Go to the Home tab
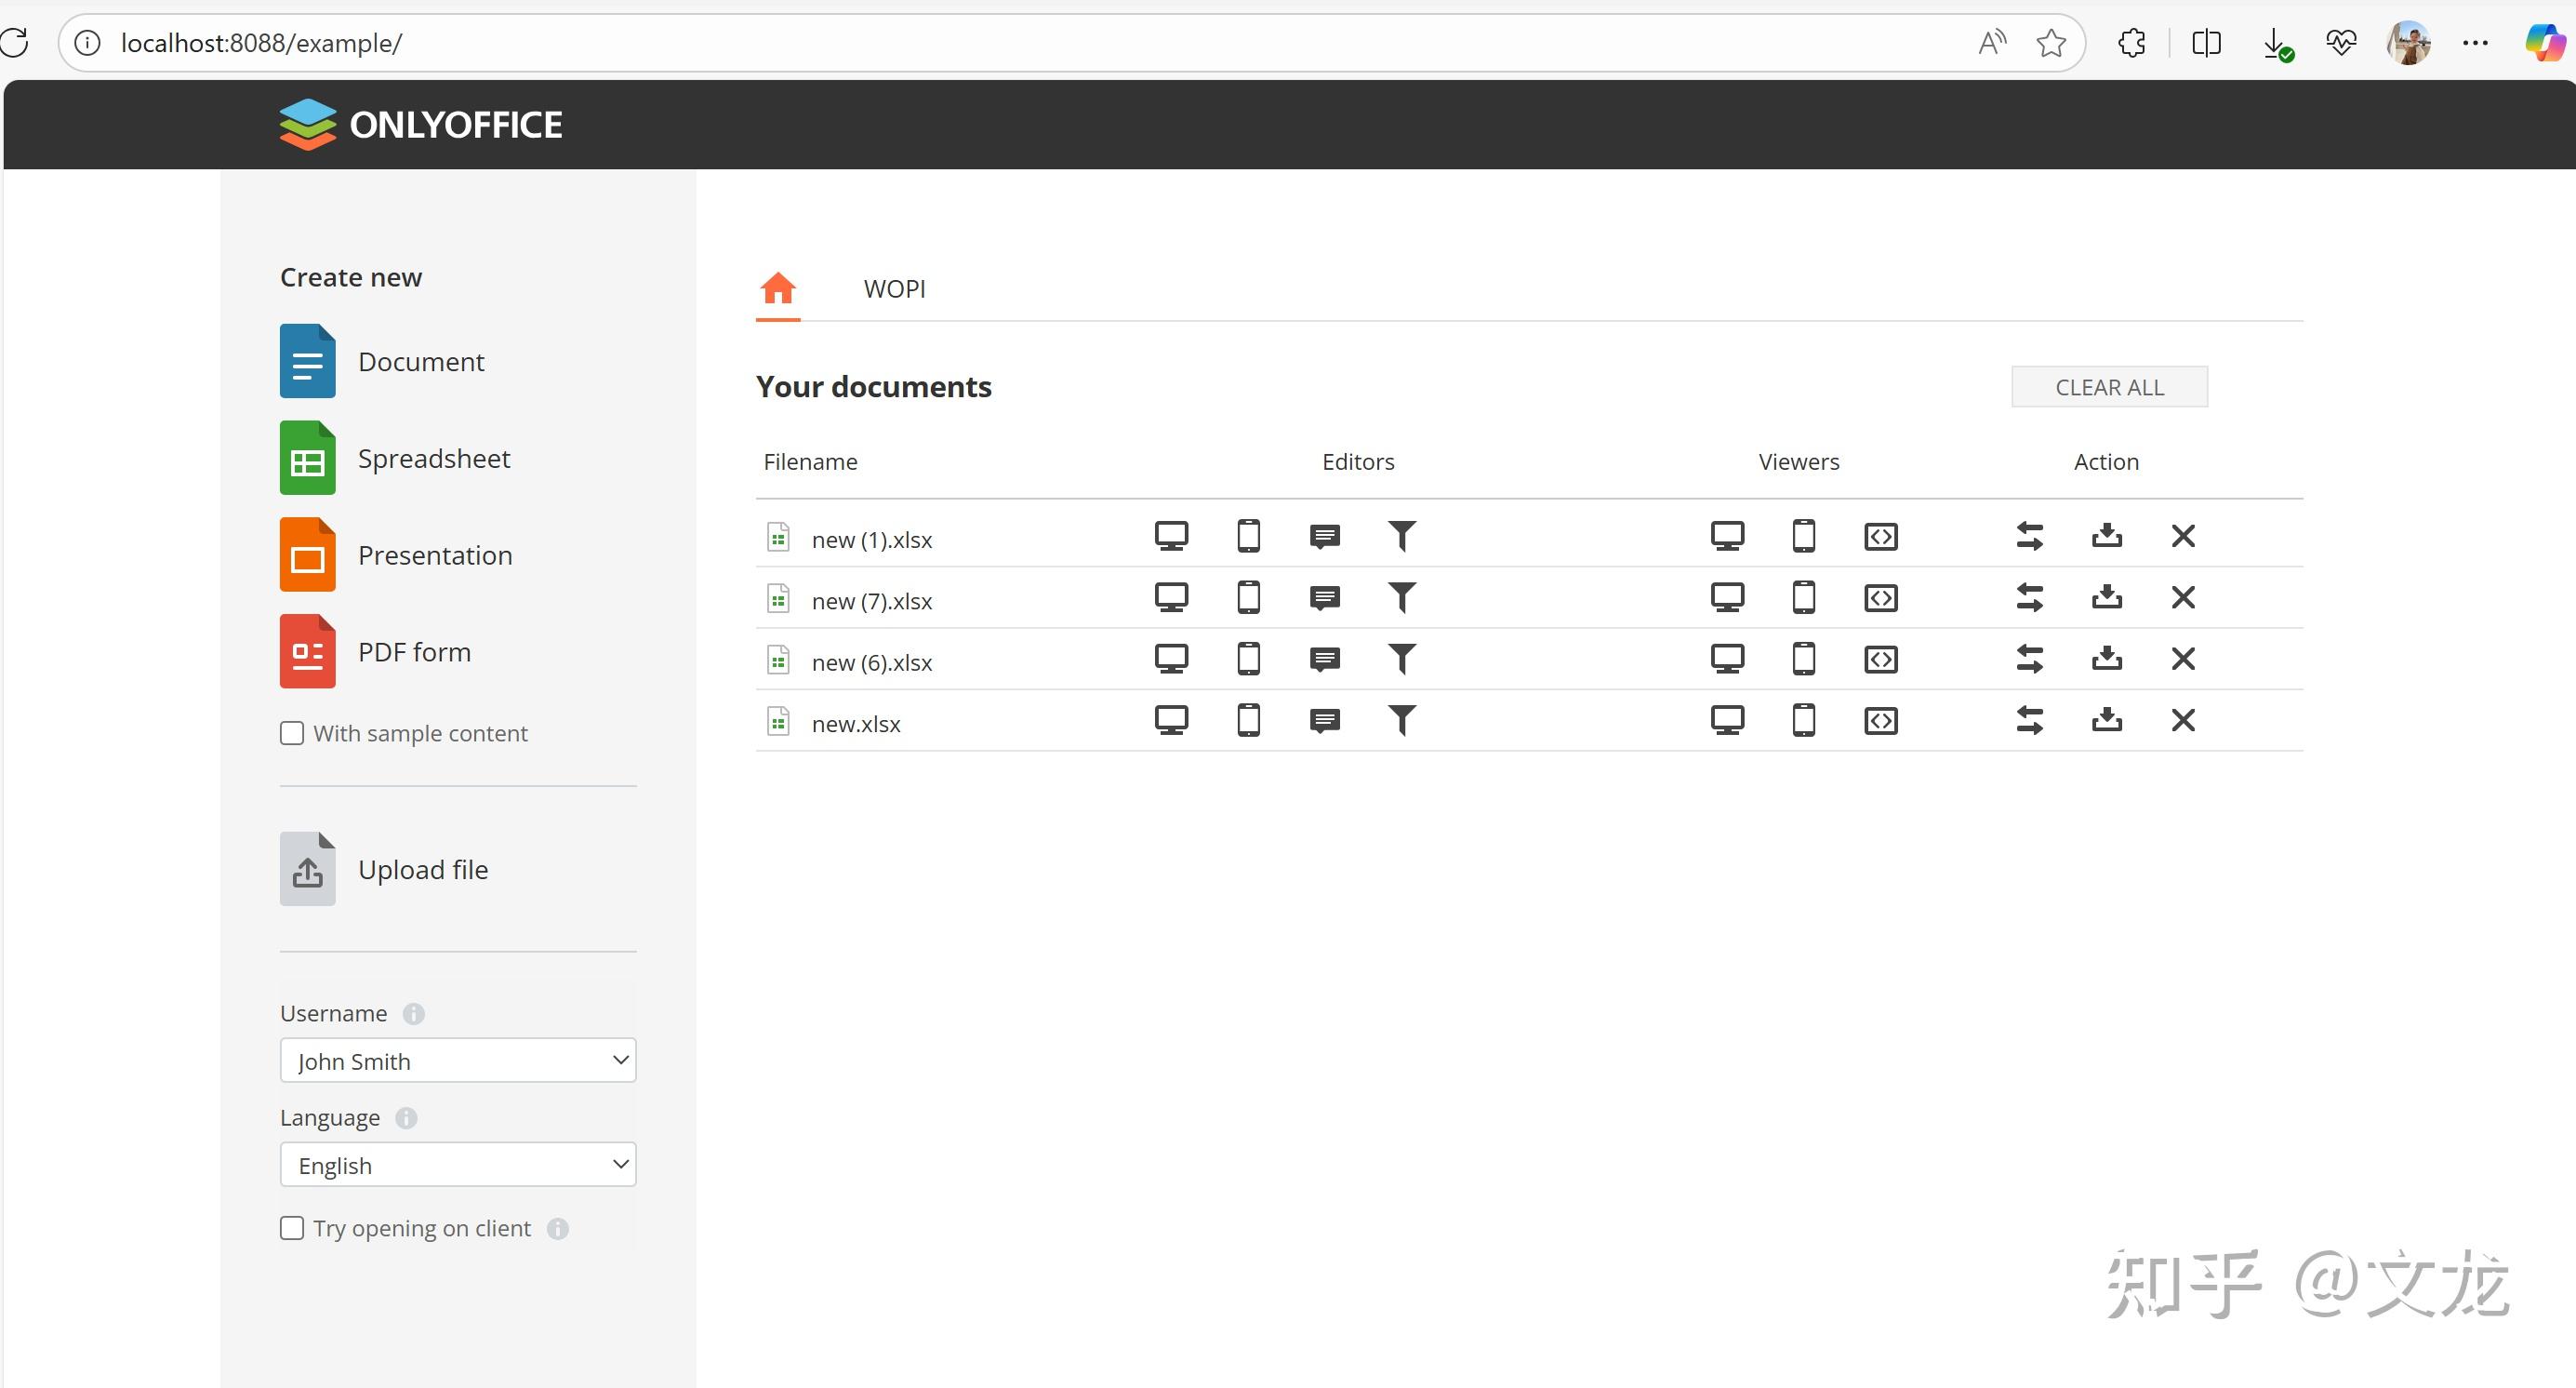 (x=777, y=289)
